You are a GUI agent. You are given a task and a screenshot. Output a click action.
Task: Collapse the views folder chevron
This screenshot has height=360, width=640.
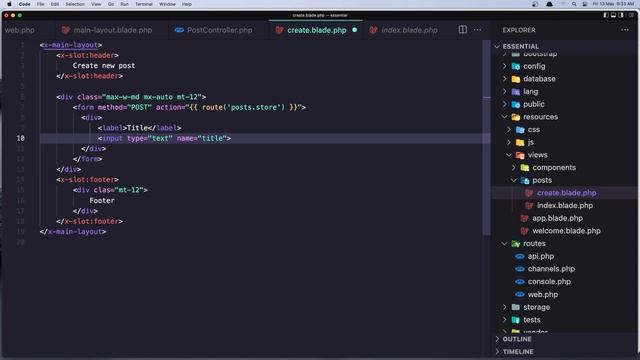pyautogui.click(x=509, y=155)
